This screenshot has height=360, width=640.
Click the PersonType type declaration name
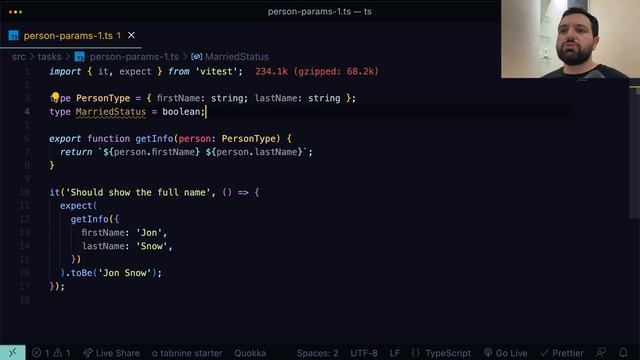pyautogui.click(x=103, y=98)
